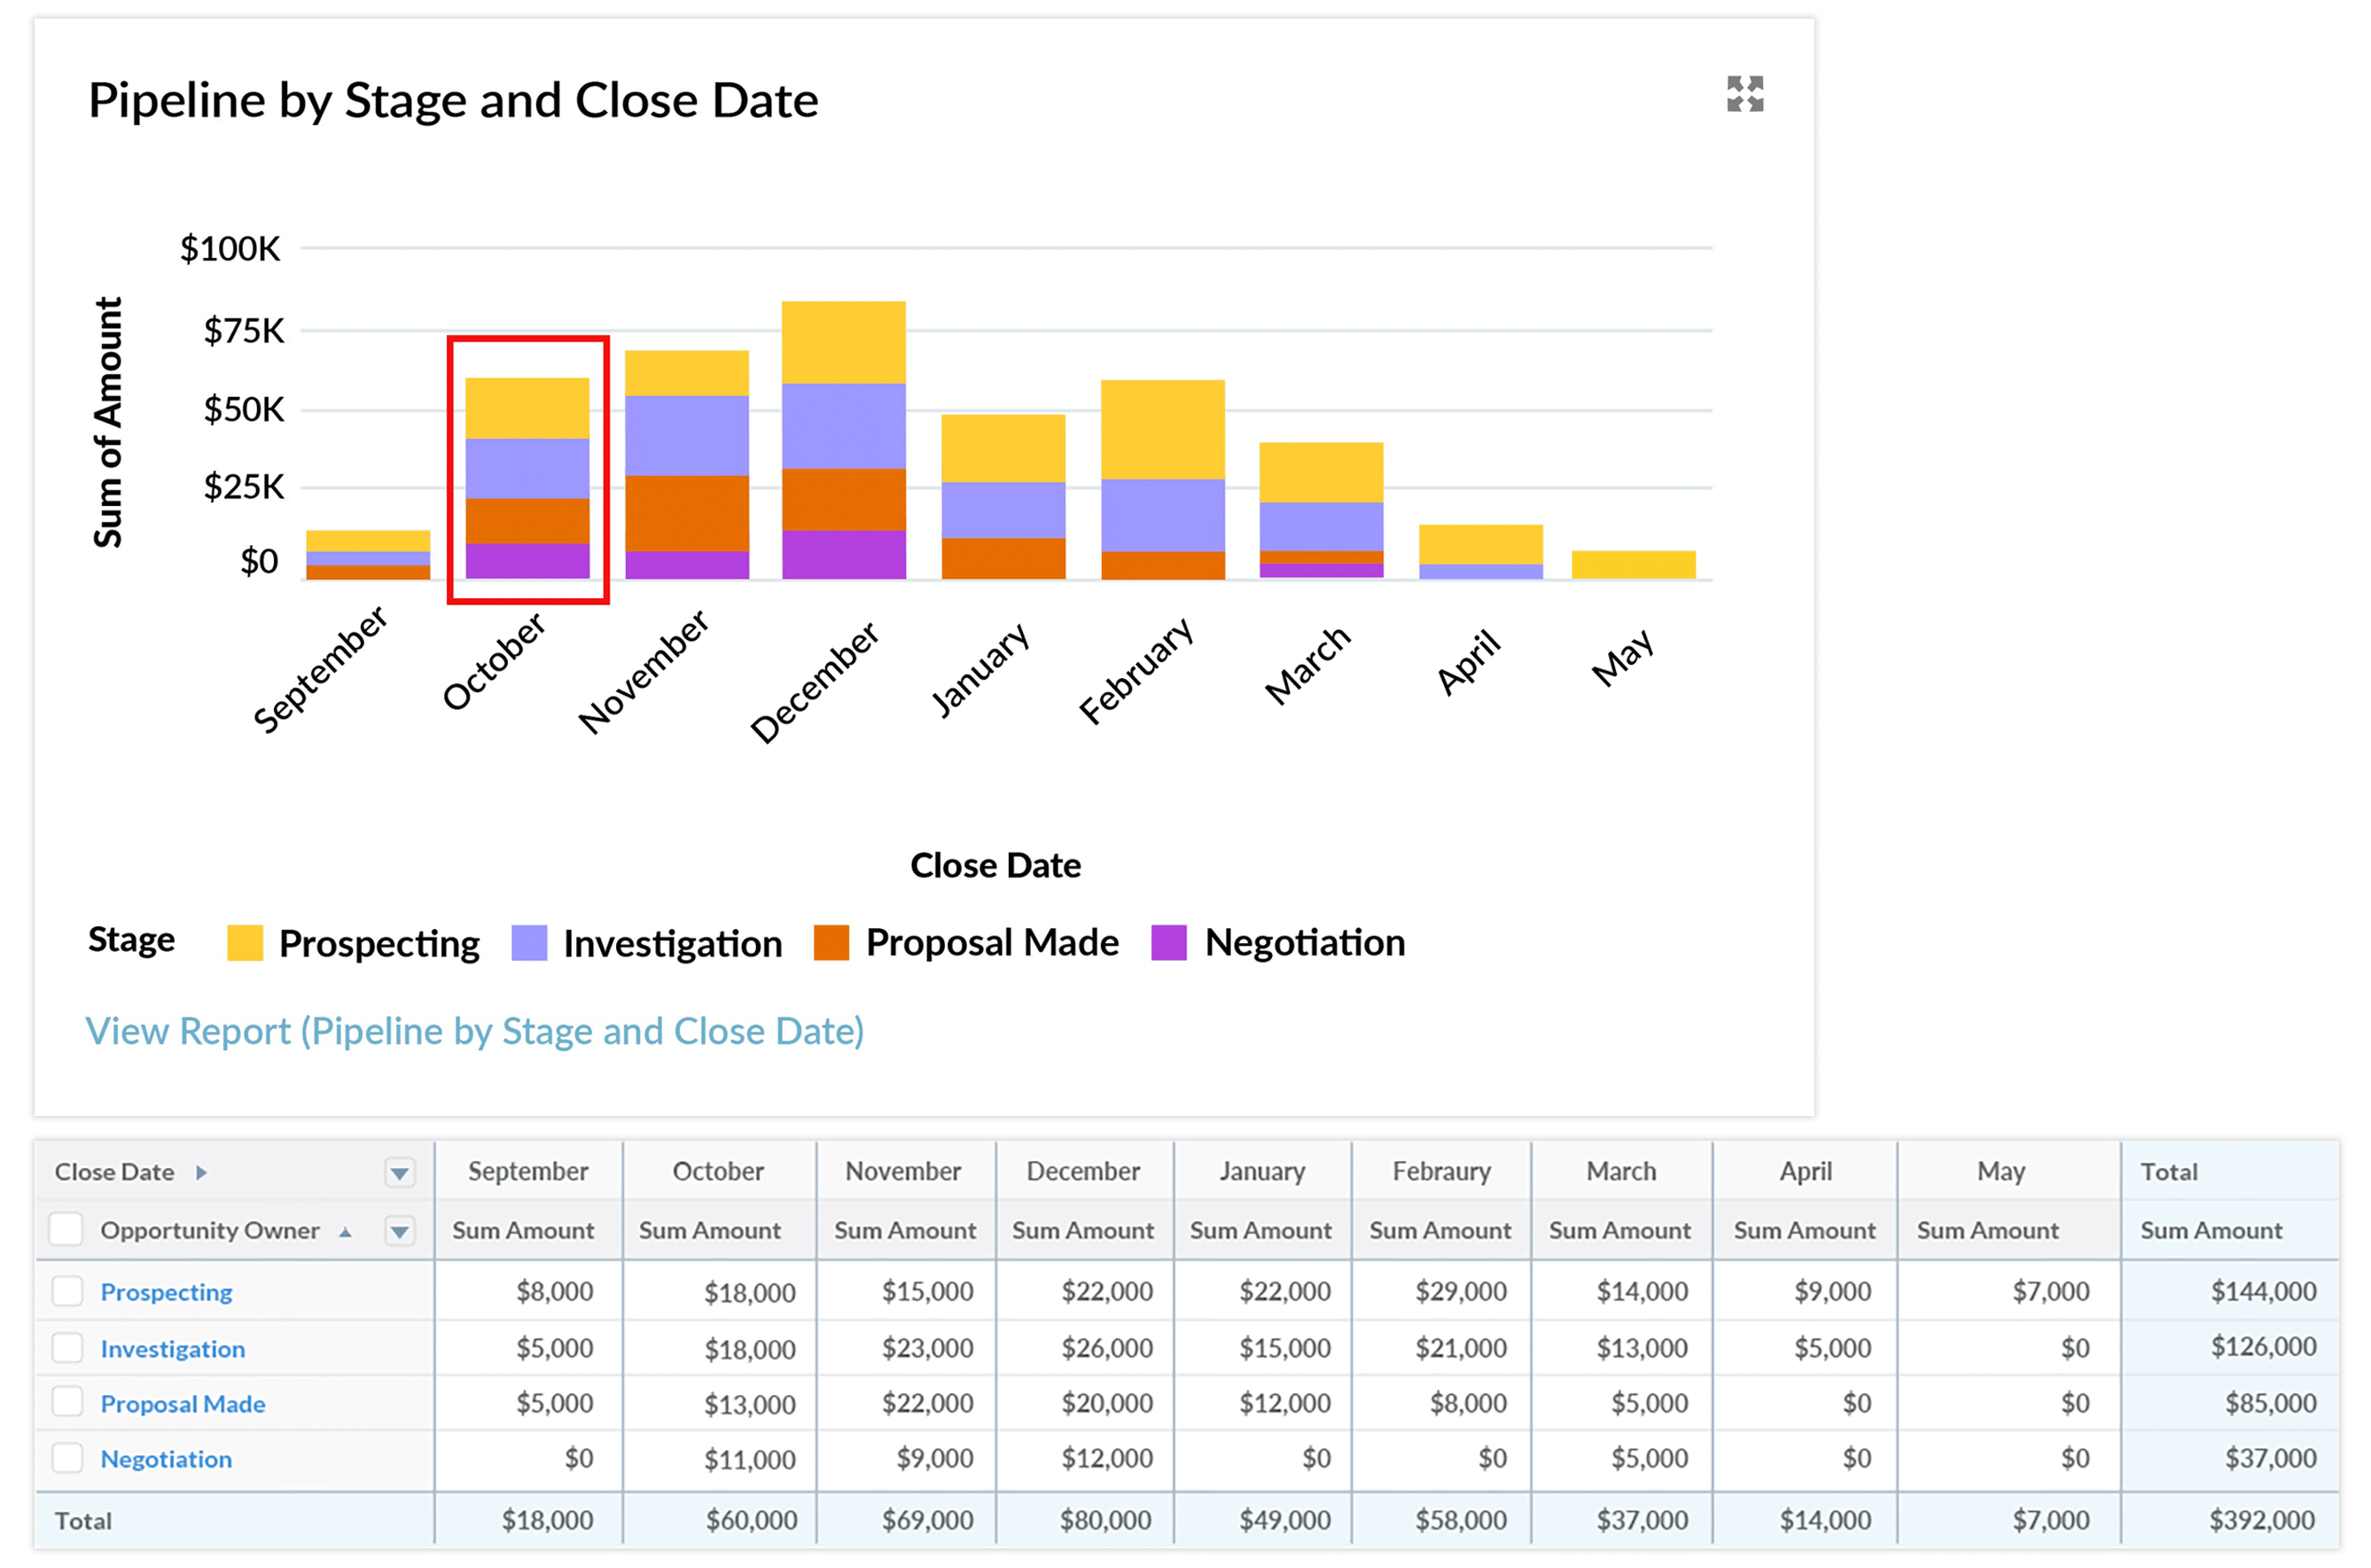Click the Opportunity Owner sort arrow
Image resolution: width=2371 pixels, height=1568 pixels.
[x=345, y=1232]
